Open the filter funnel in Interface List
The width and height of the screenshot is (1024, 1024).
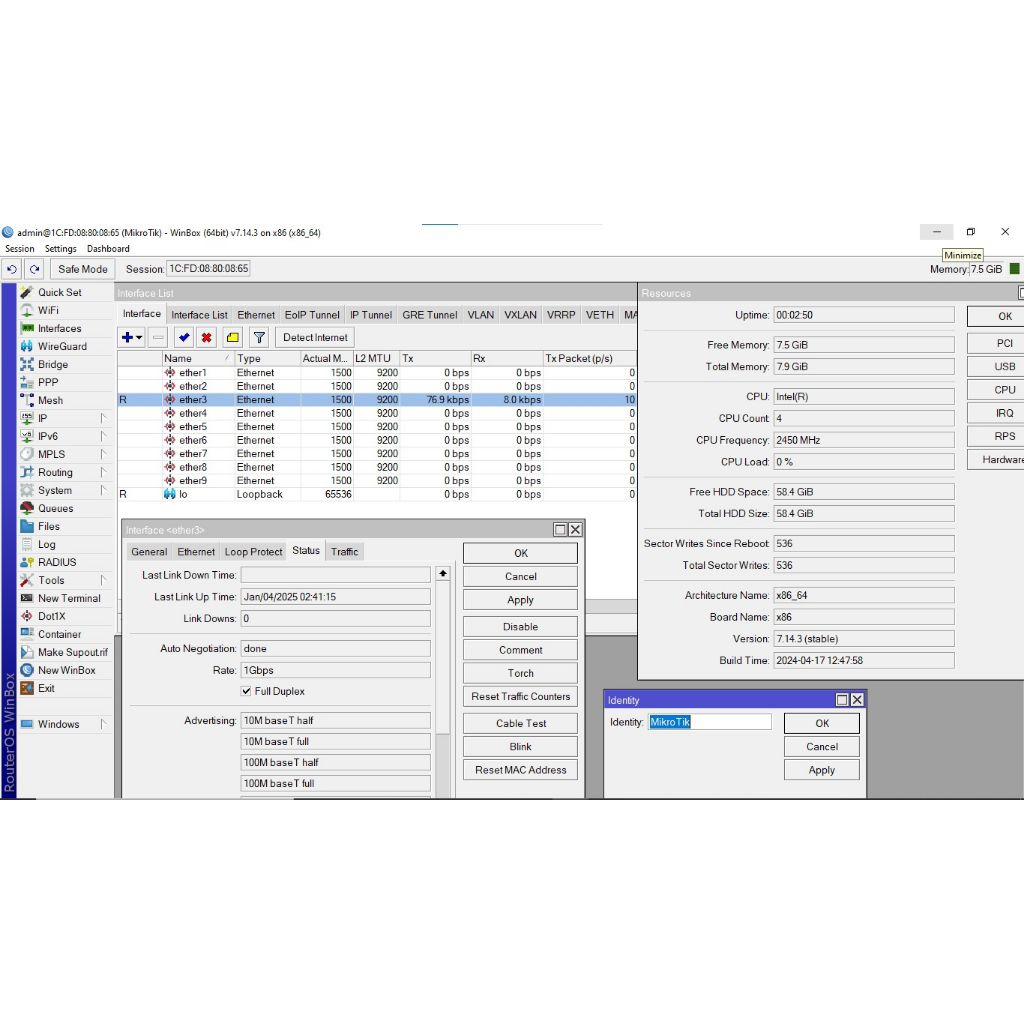tap(259, 338)
